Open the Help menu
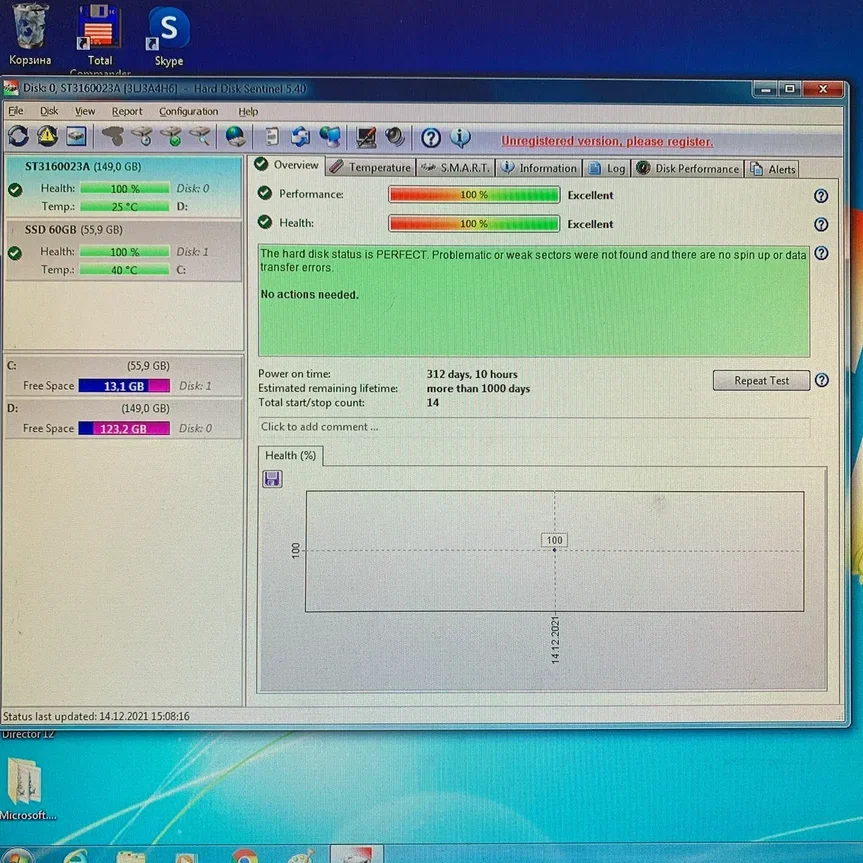This screenshot has height=863, width=863. click(x=248, y=112)
